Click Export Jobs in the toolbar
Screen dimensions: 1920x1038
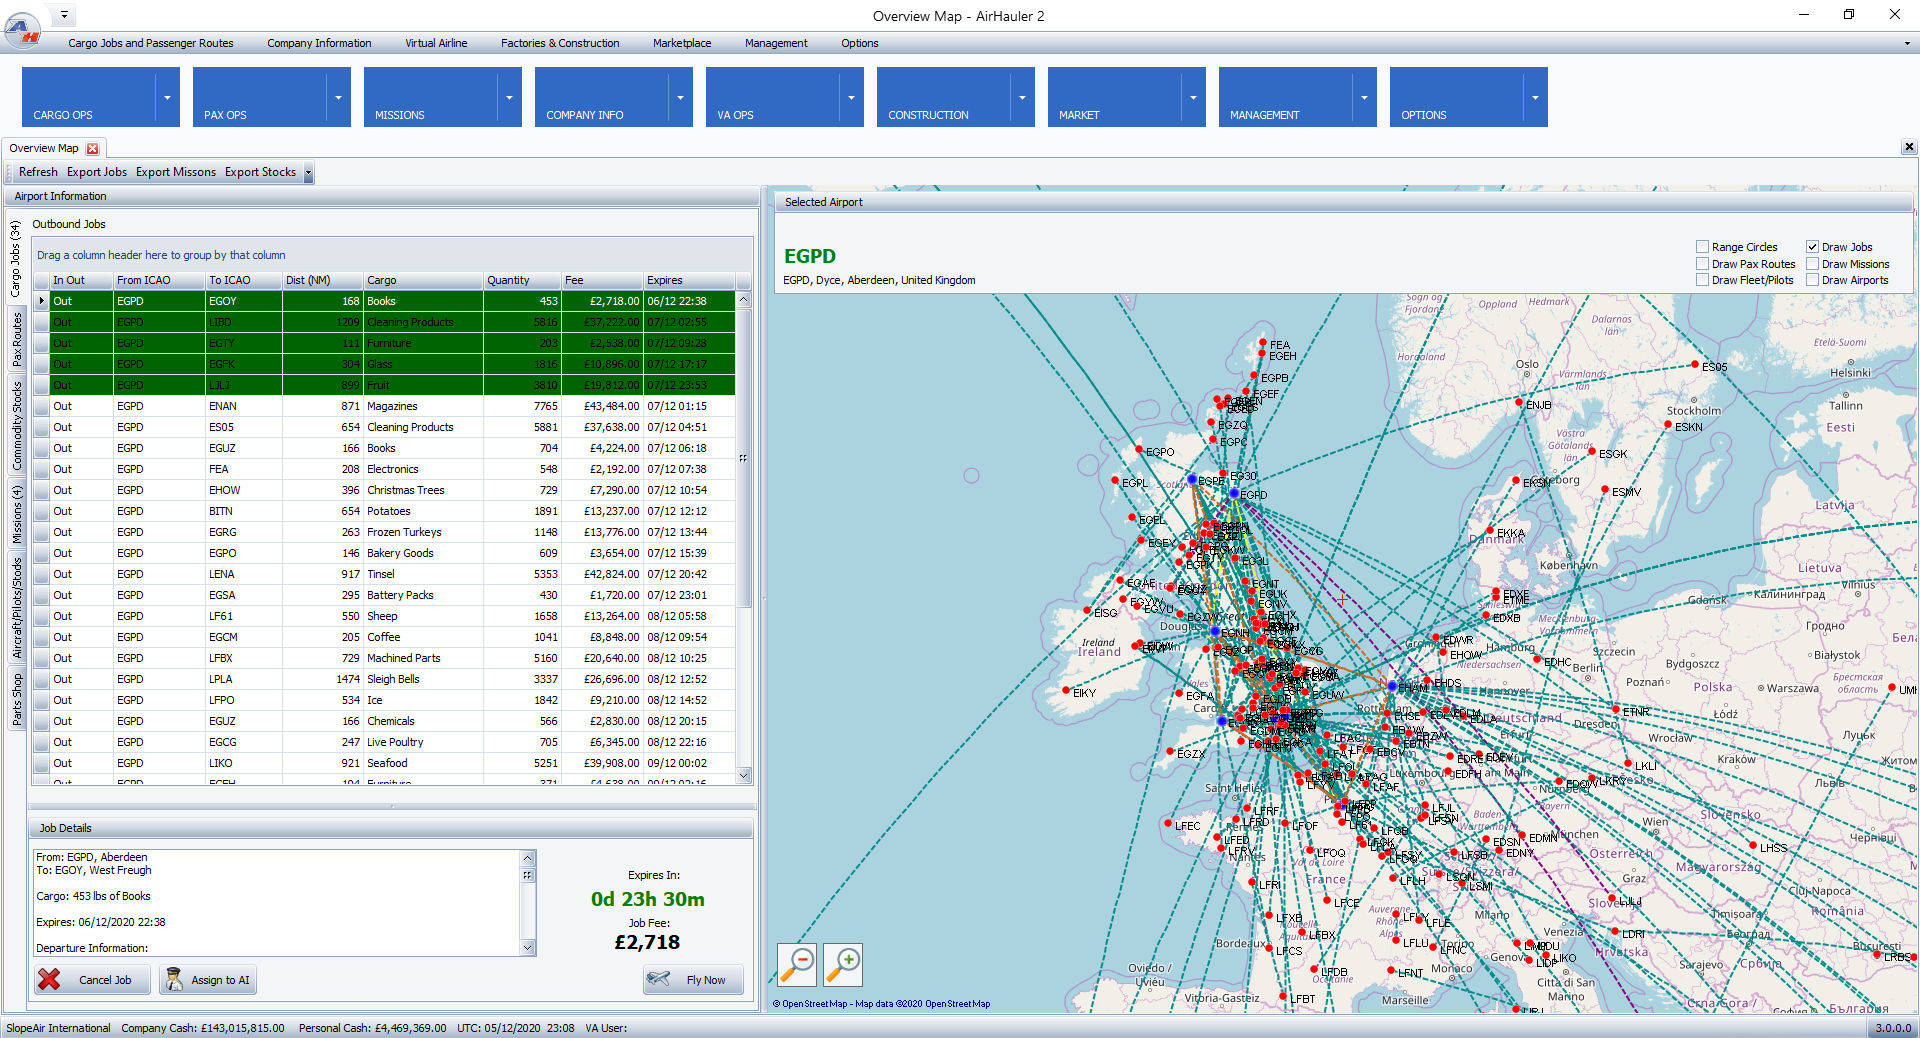point(97,172)
